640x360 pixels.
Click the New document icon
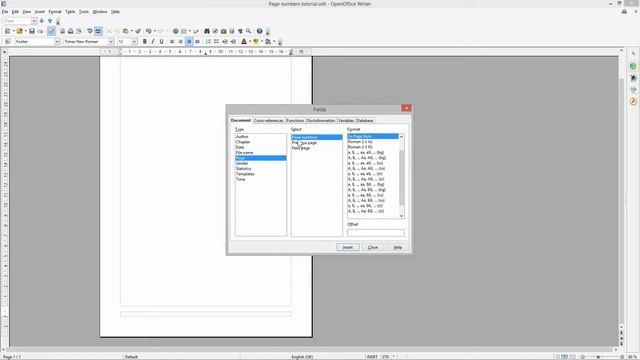point(7,31)
